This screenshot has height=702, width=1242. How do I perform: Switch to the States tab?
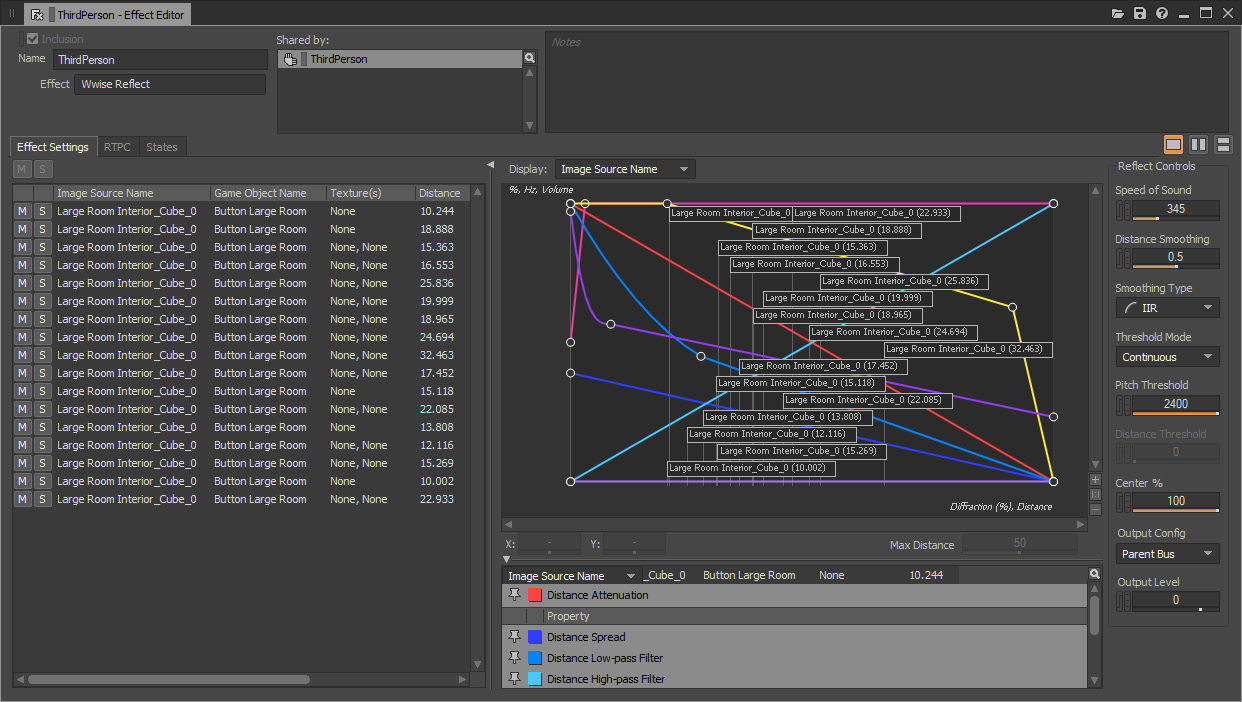[162, 147]
